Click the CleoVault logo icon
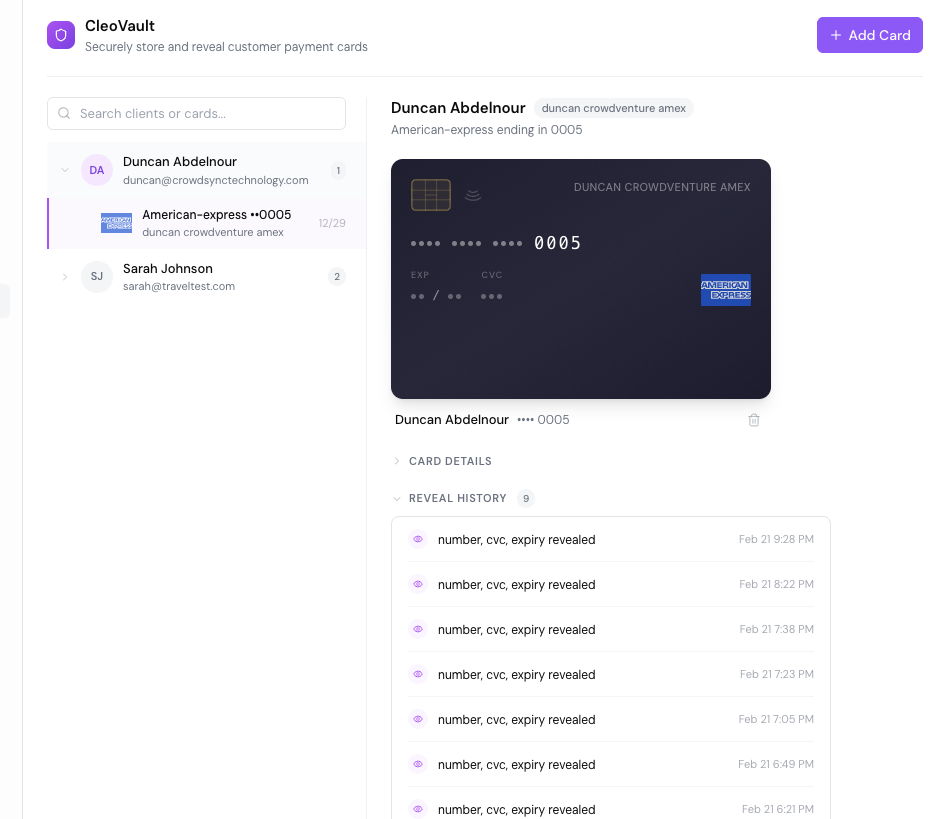The width and height of the screenshot is (943, 819). click(61, 34)
